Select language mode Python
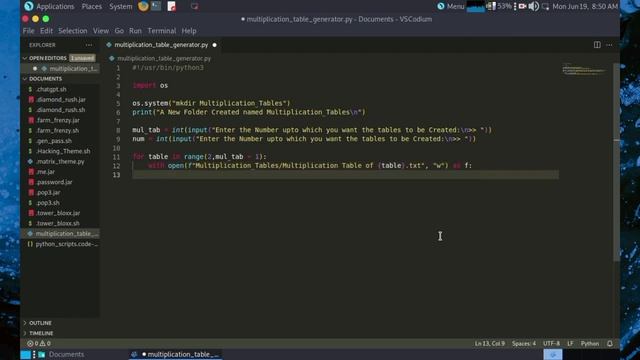 pos(590,344)
